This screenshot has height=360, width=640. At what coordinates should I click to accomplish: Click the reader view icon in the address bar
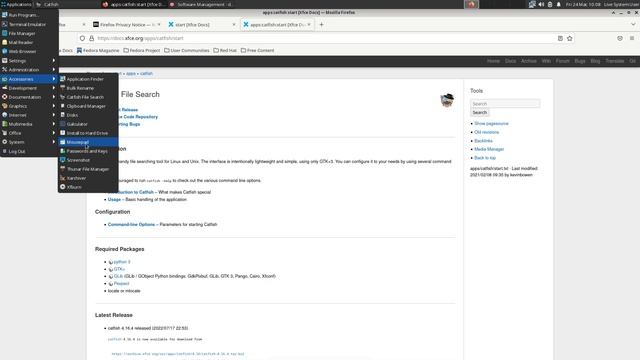pyautogui.click(x=560, y=38)
